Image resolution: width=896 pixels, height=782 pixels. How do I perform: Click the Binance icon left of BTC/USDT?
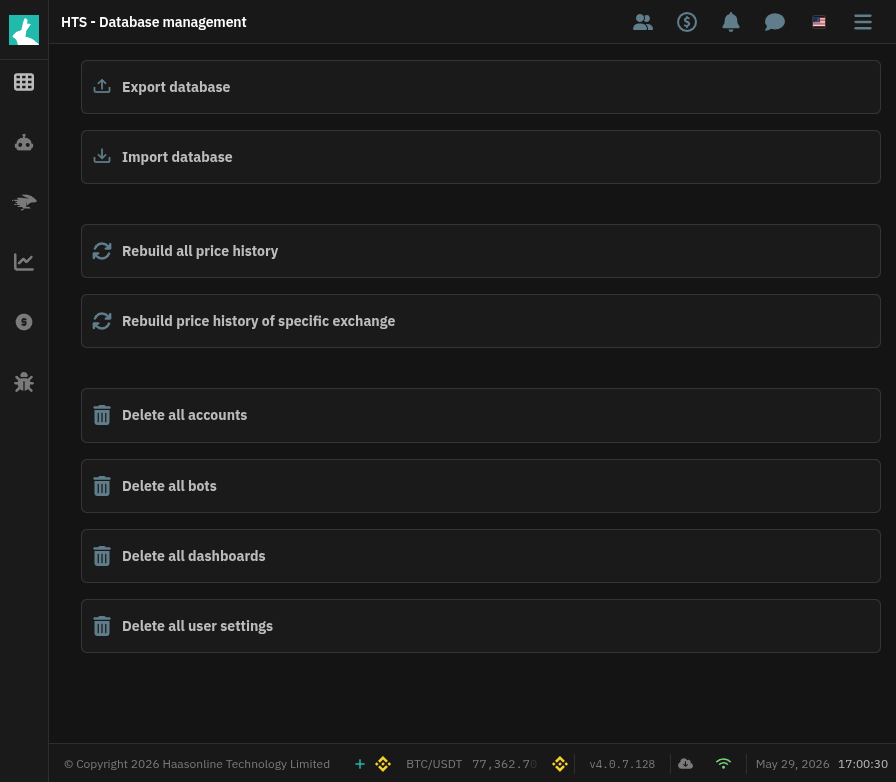(x=383, y=764)
